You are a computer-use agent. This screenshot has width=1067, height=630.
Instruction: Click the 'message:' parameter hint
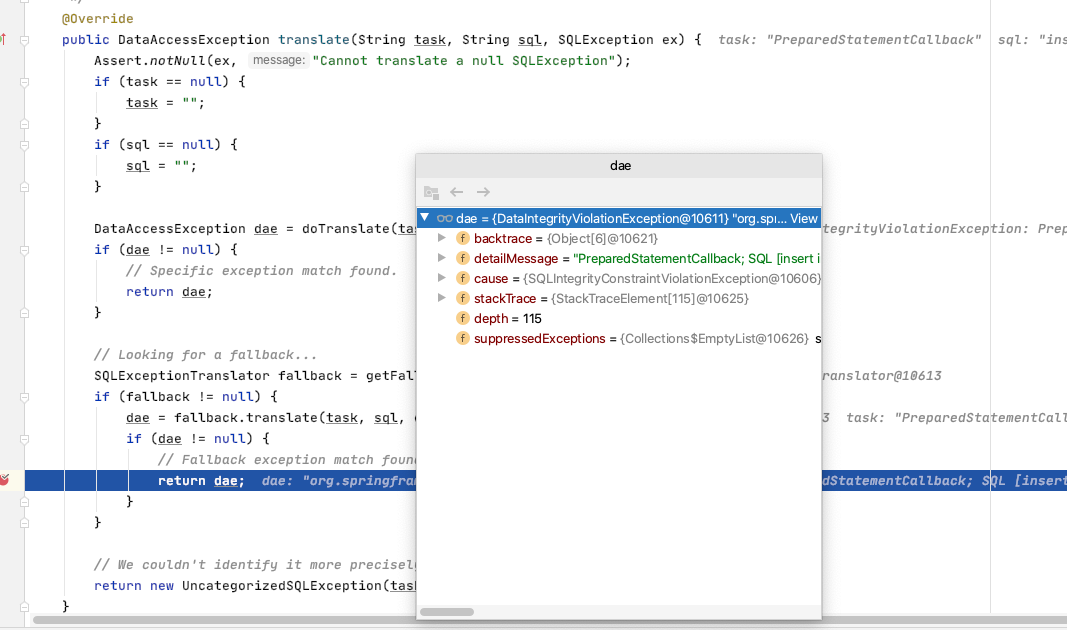tap(279, 61)
